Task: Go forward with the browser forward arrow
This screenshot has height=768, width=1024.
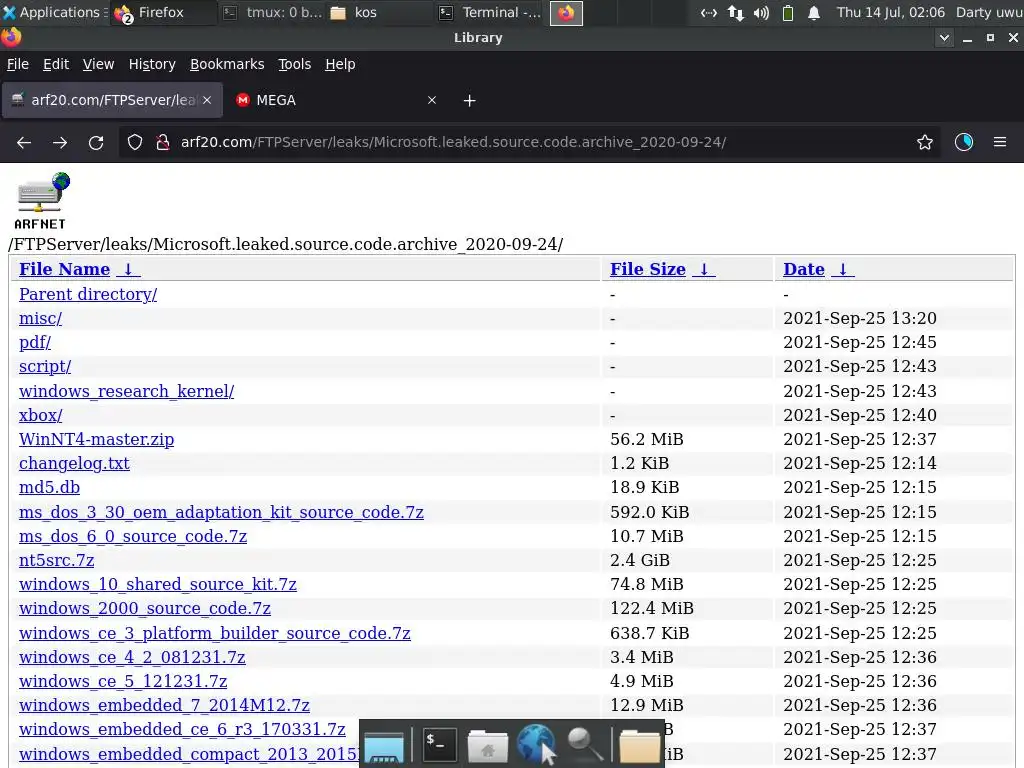Action: [60, 142]
